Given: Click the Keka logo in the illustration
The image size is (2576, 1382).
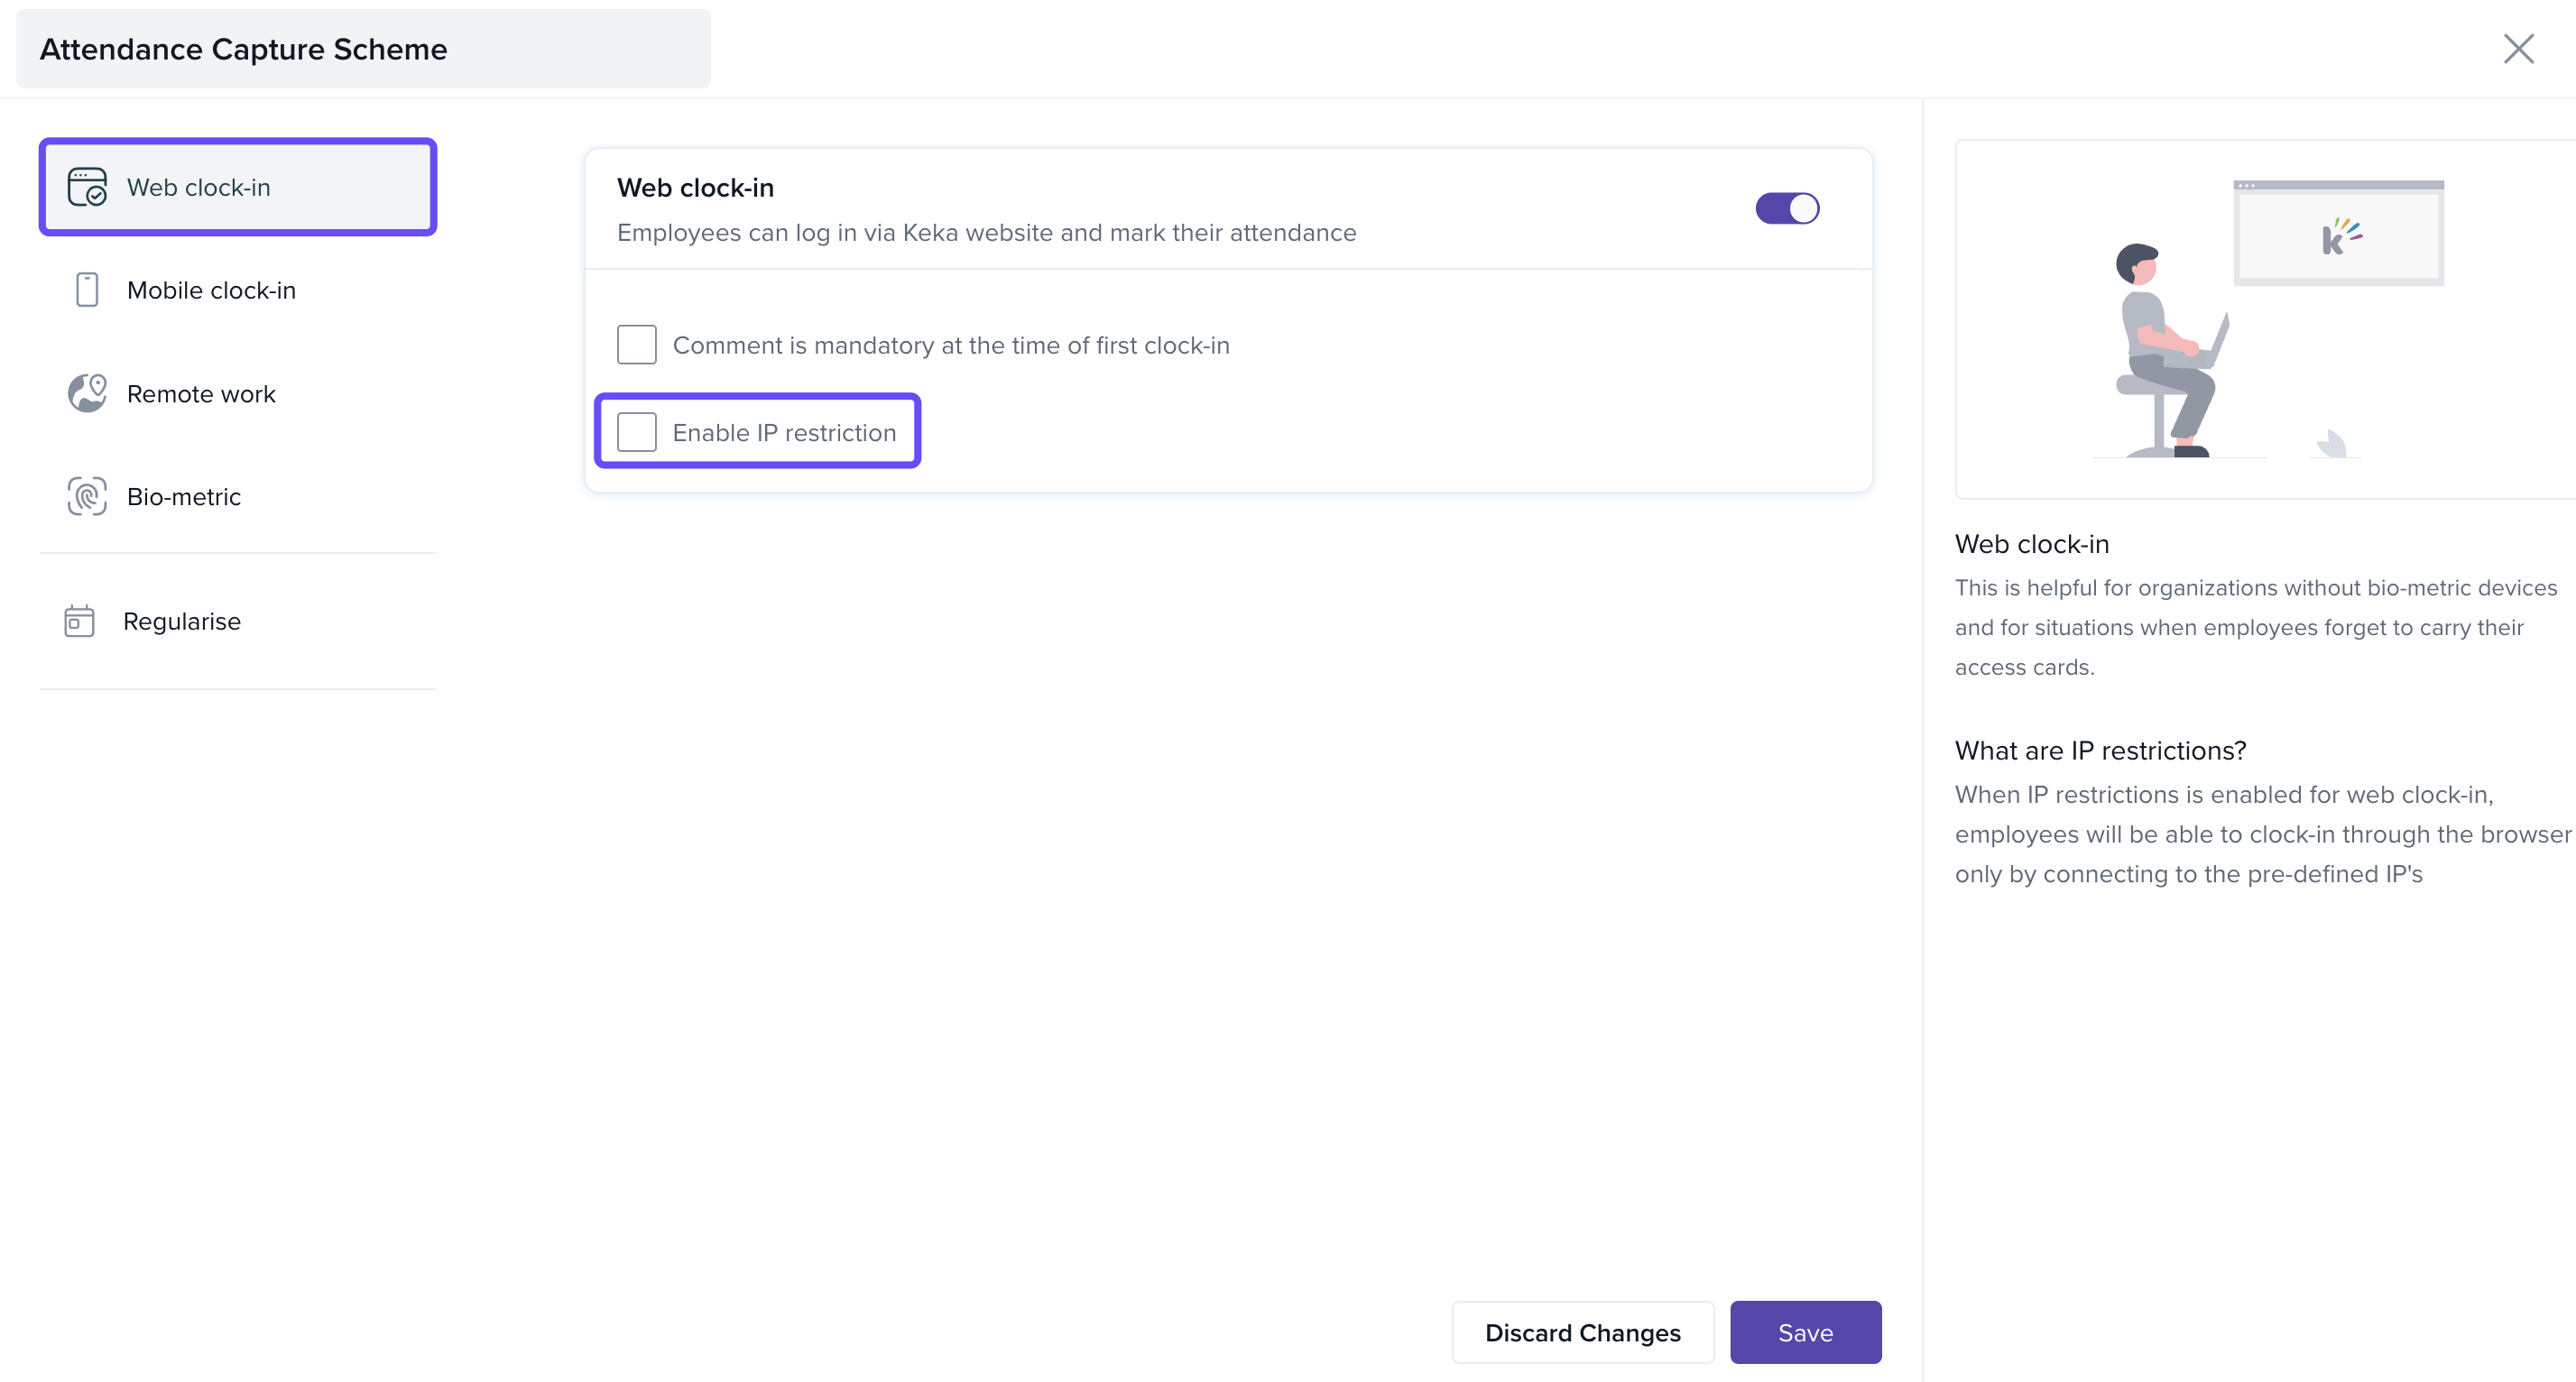Looking at the screenshot, I should click(x=2340, y=236).
